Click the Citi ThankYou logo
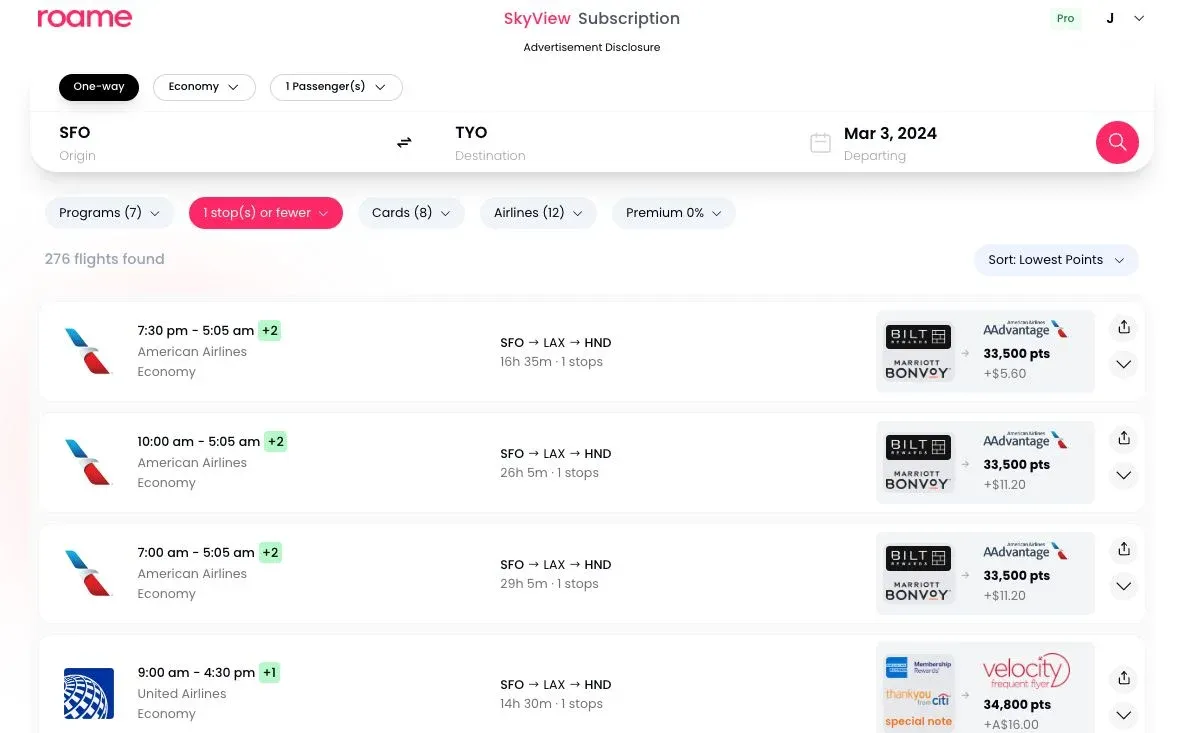The width and height of the screenshot is (1184, 733). coord(917,697)
